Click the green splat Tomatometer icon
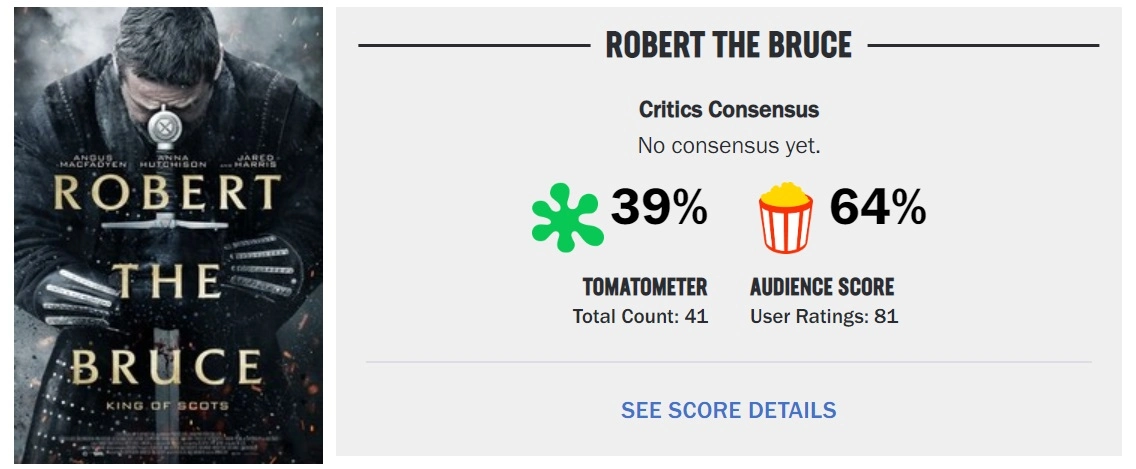This screenshot has width=1136, height=469. pos(567,217)
